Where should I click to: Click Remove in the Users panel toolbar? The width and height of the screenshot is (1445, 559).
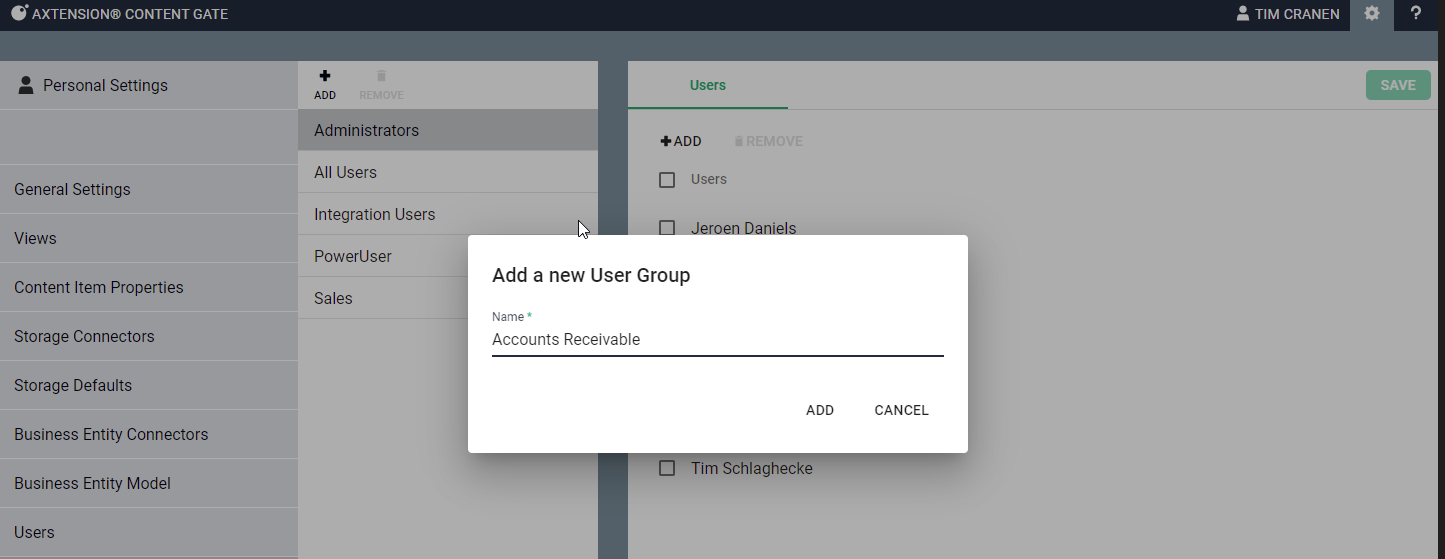768,142
